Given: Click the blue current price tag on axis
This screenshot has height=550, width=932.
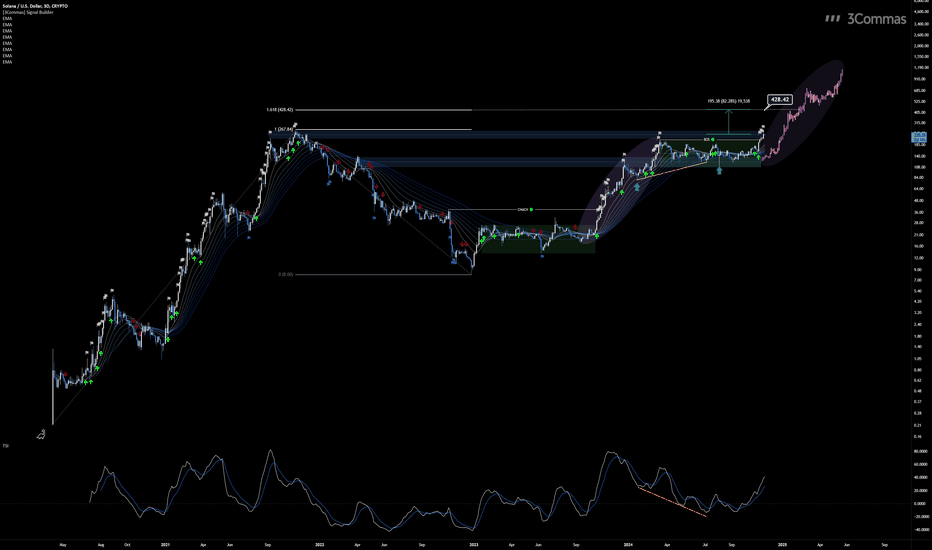Looking at the screenshot, I should (919, 137).
